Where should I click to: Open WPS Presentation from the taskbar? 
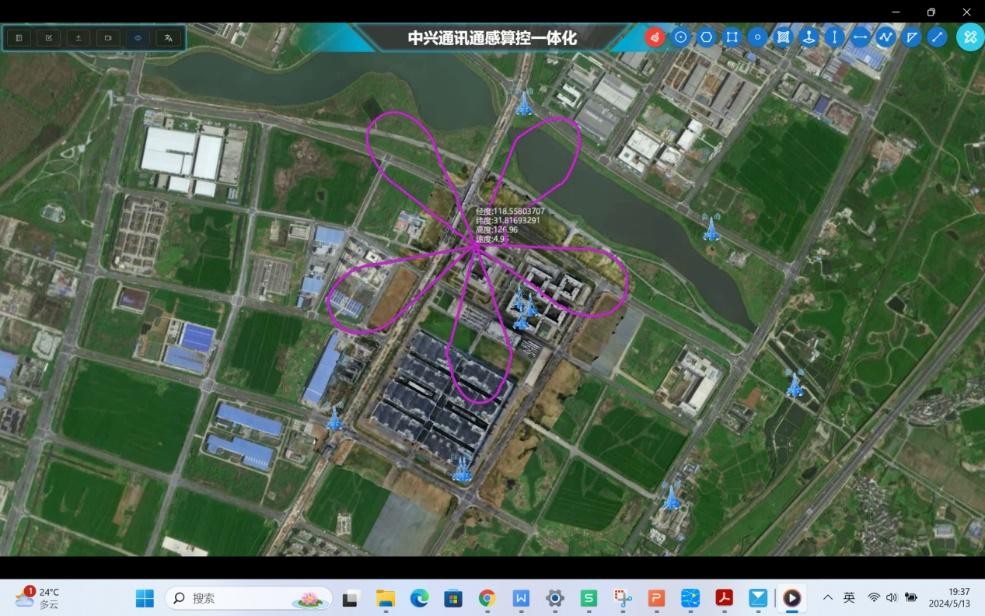(656, 598)
